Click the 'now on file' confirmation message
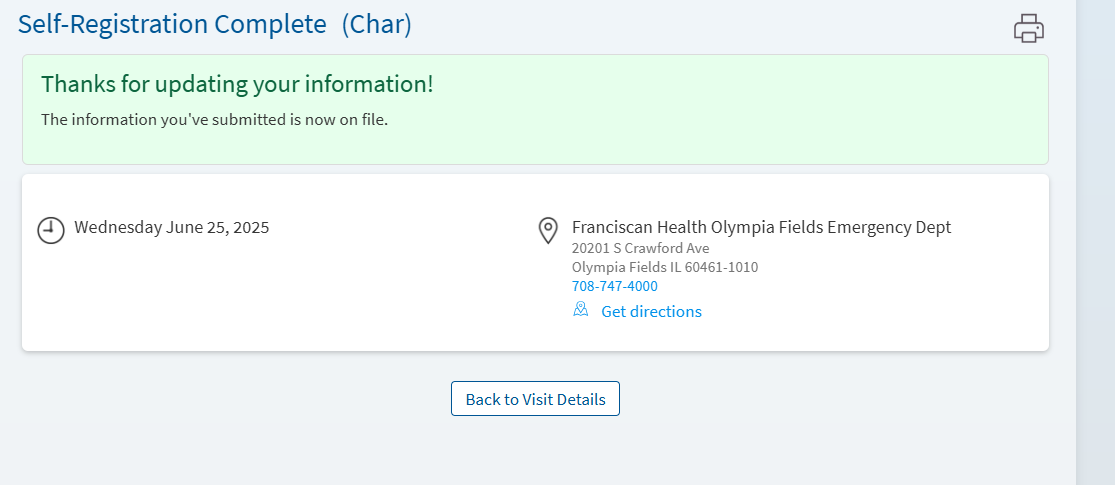1115x485 pixels. tap(214, 119)
